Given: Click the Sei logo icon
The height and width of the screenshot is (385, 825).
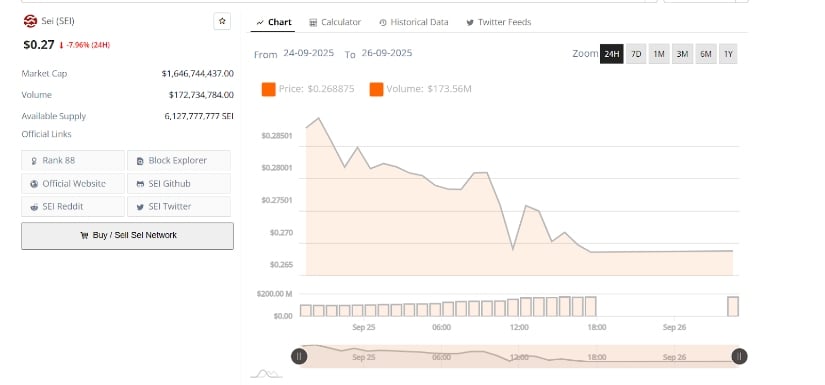Looking at the screenshot, I should pyautogui.click(x=30, y=21).
